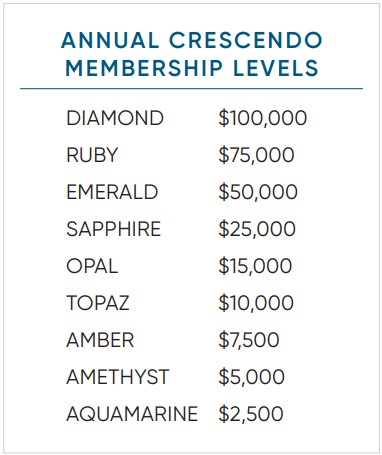Select the EMERALD membership level label
The height and width of the screenshot is (455, 382).
(112, 192)
